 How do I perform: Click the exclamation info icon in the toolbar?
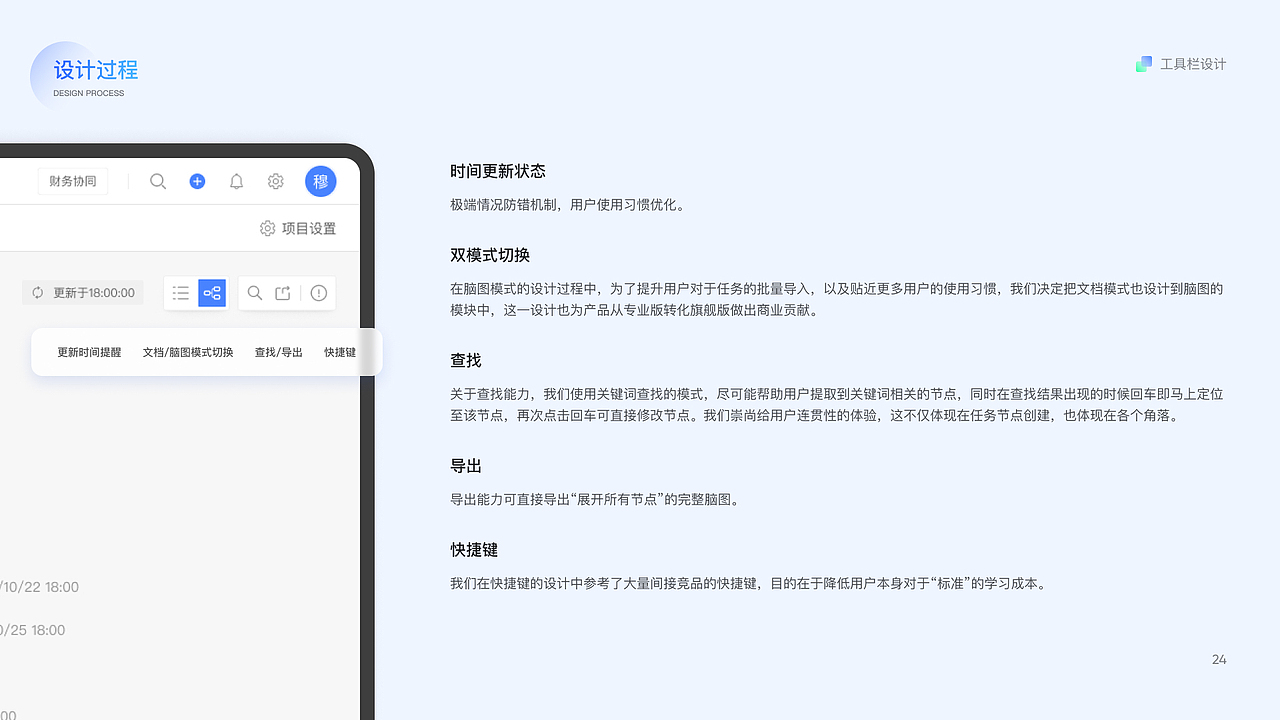(318, 293)
